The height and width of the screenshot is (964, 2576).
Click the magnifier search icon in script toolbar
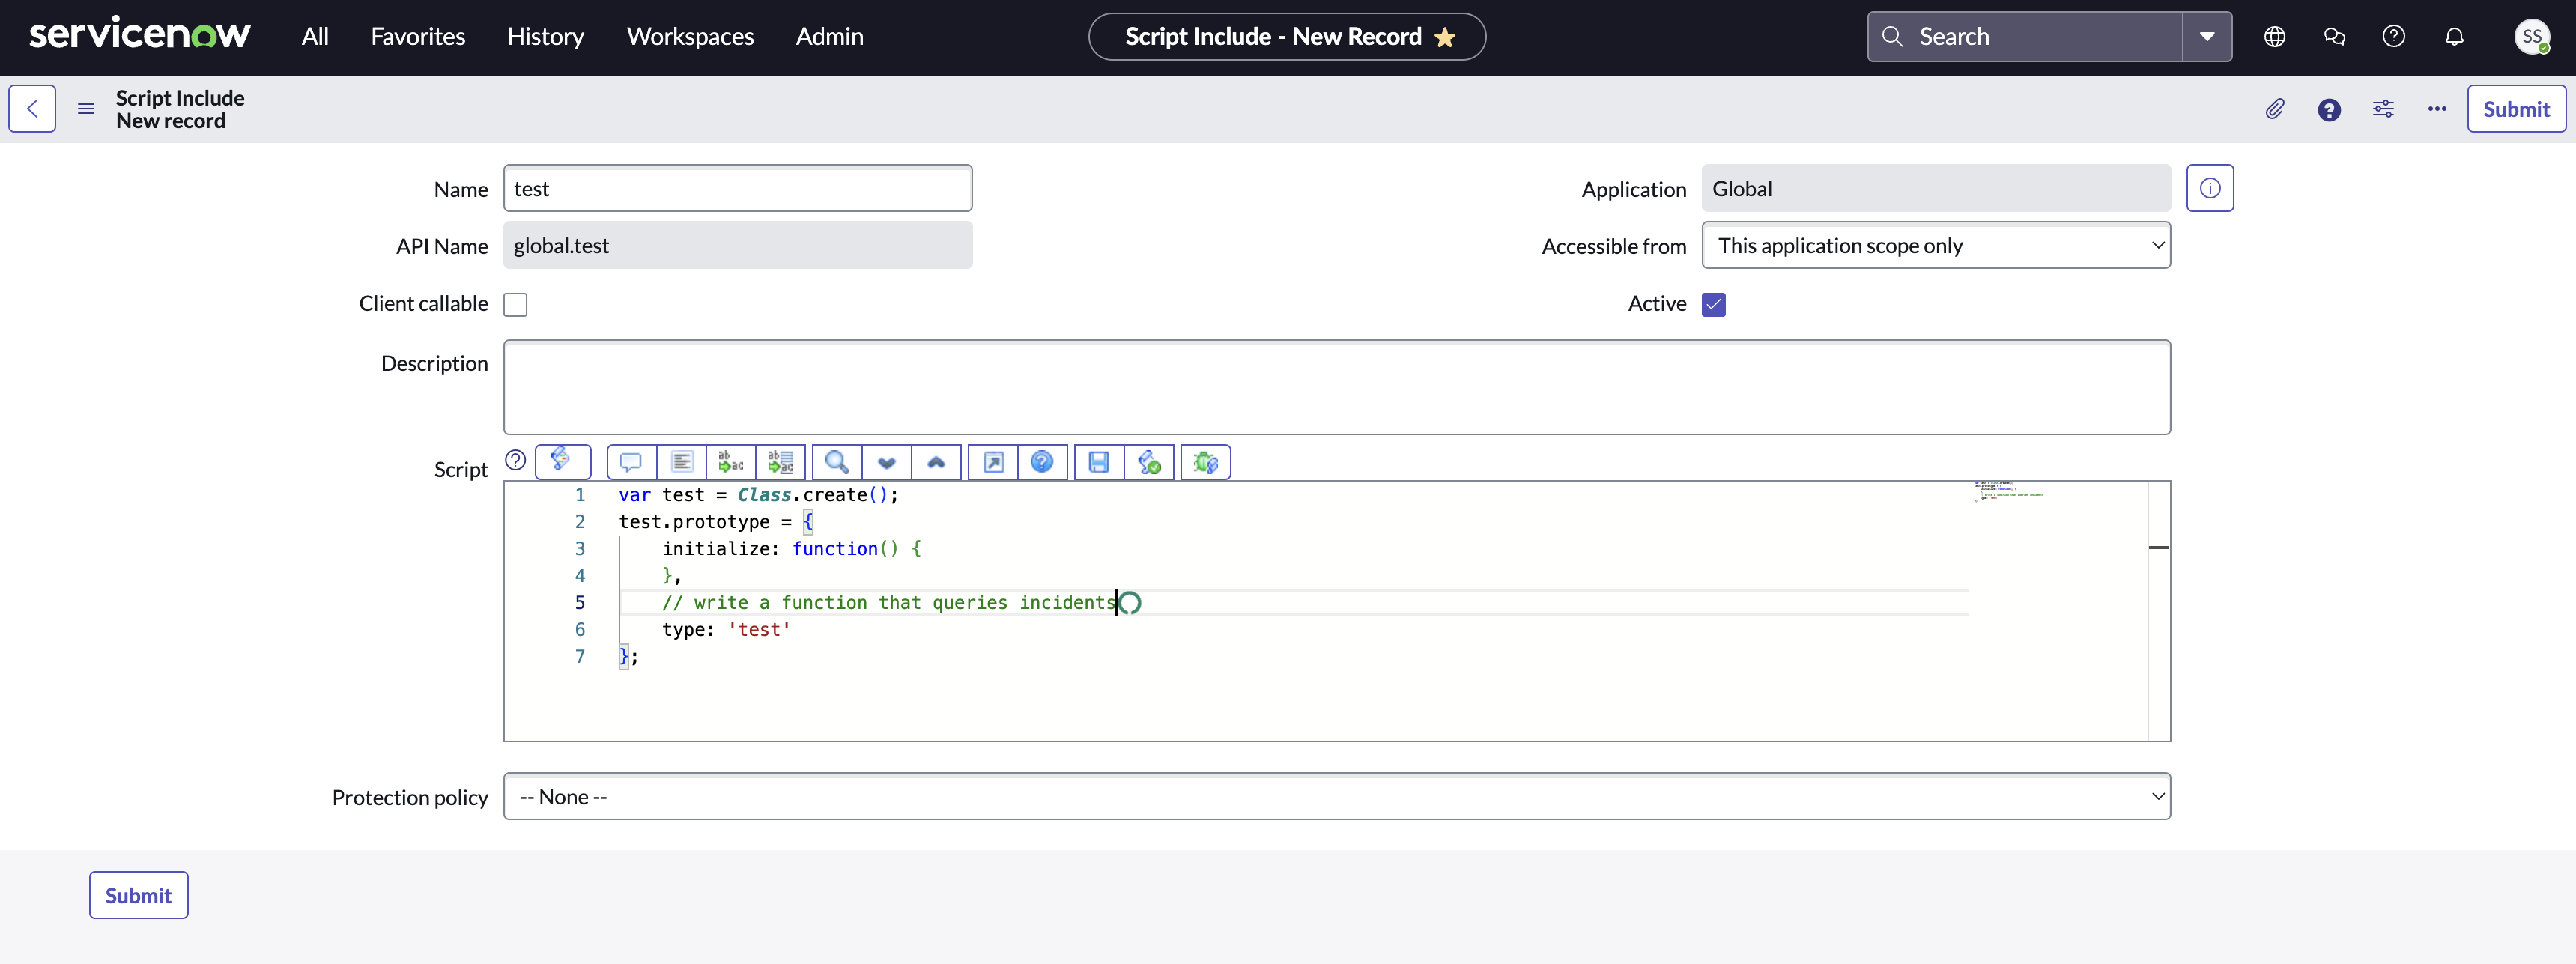[x=837, y=462]
